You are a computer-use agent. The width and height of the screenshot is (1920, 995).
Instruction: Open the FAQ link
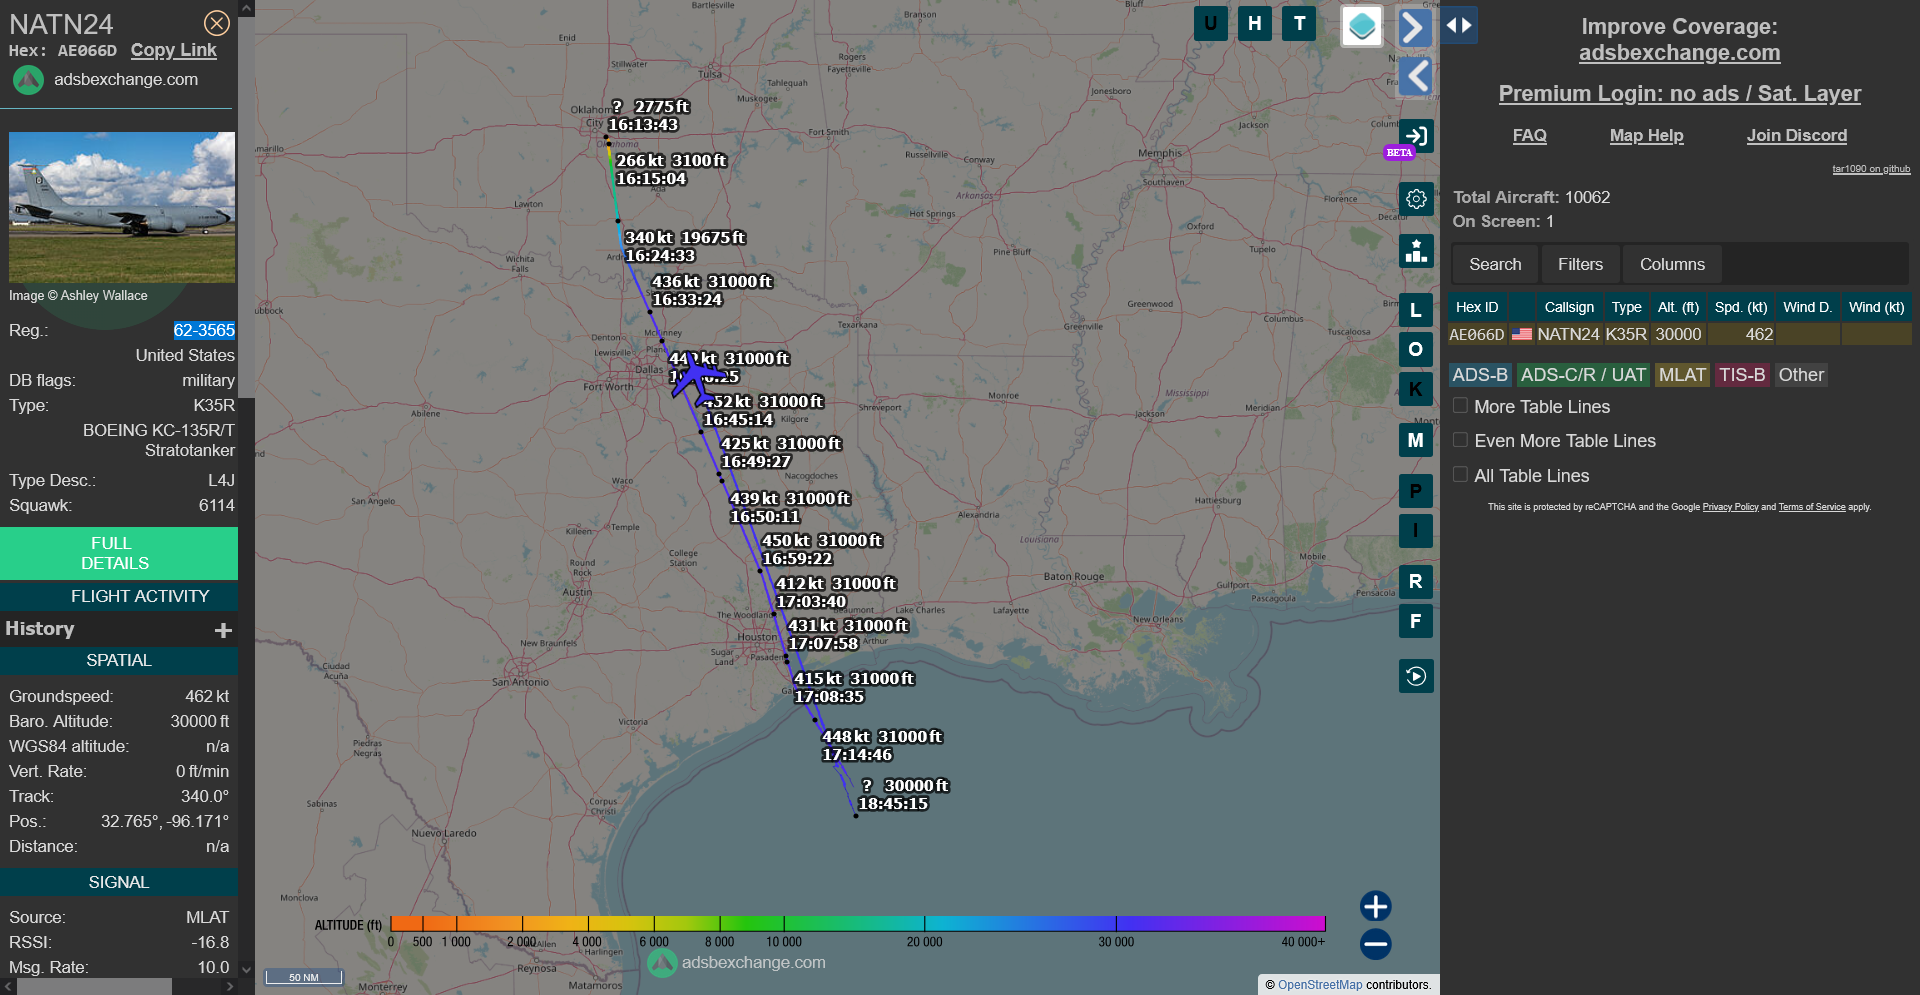click(x=1529, y=135)
